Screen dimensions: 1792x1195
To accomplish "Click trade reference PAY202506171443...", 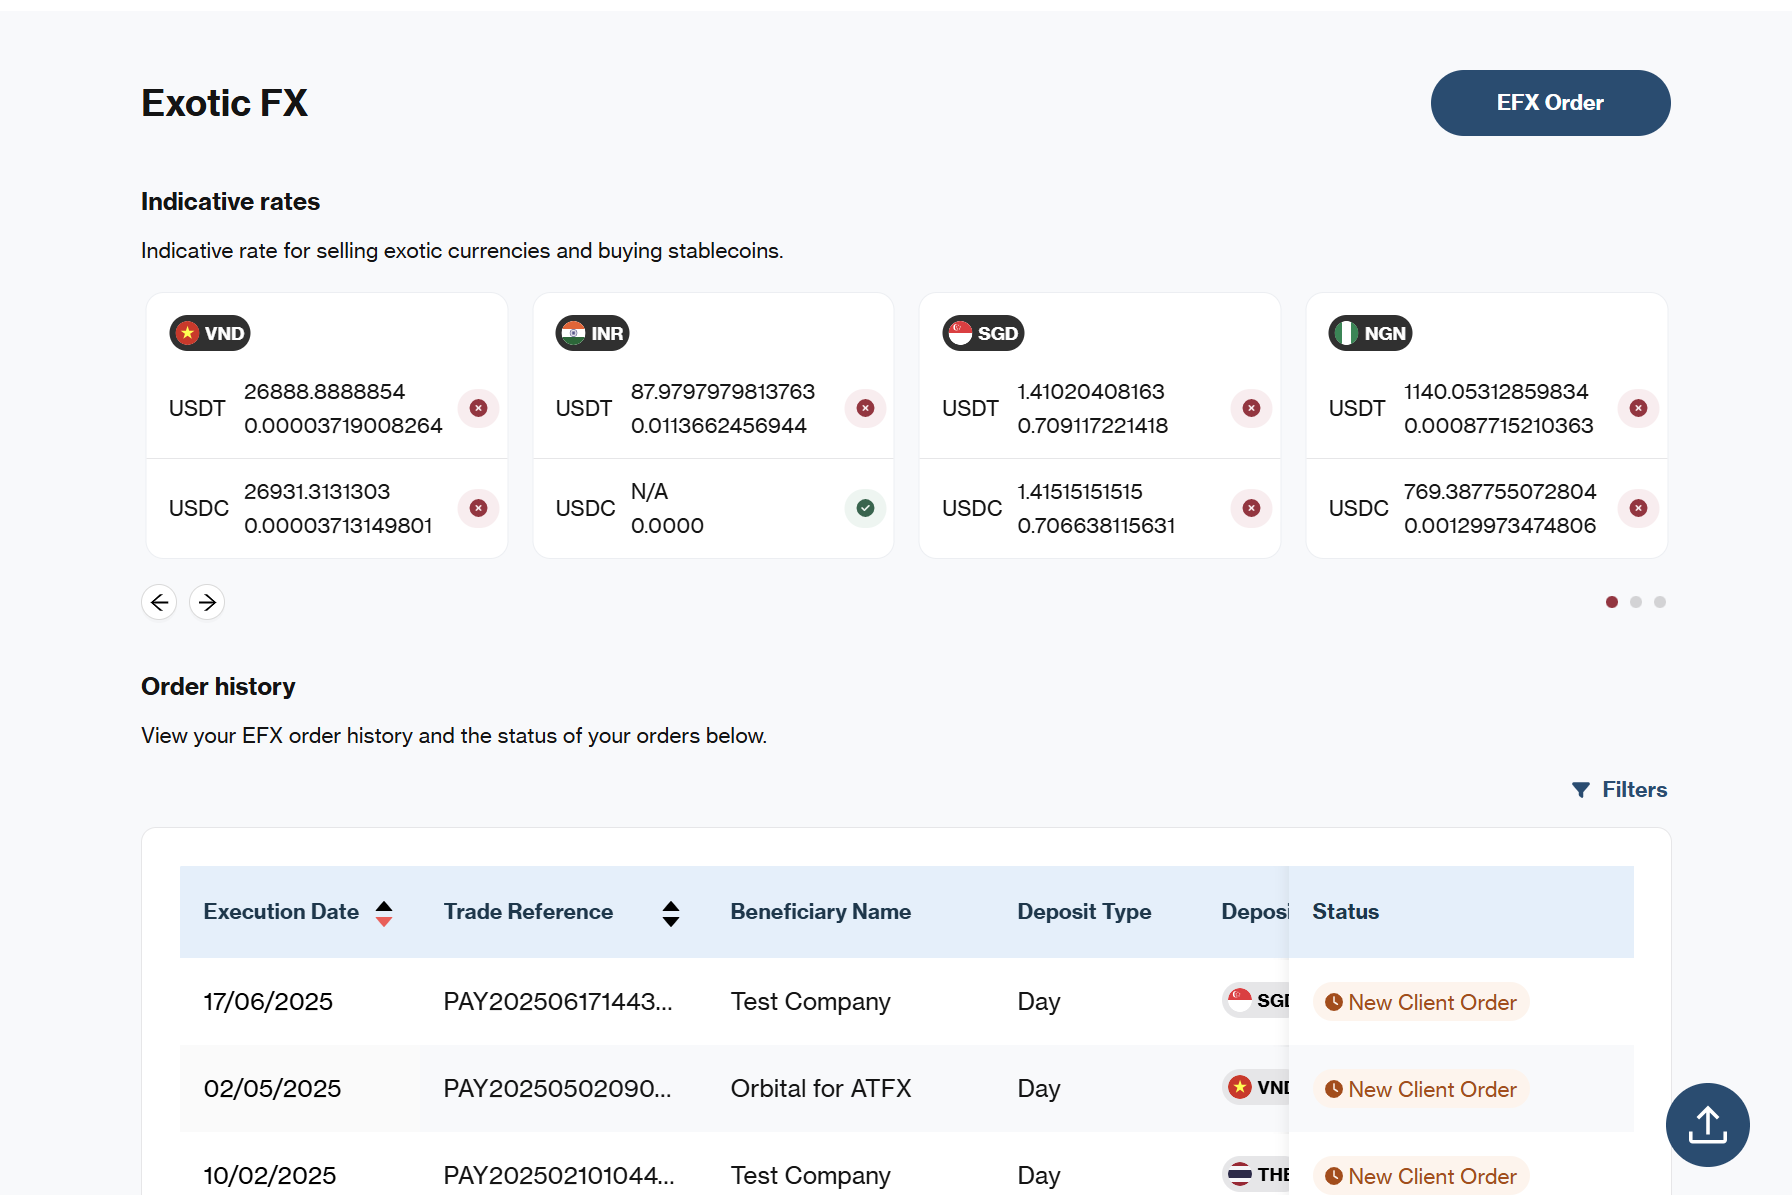I will point(558,1002).
